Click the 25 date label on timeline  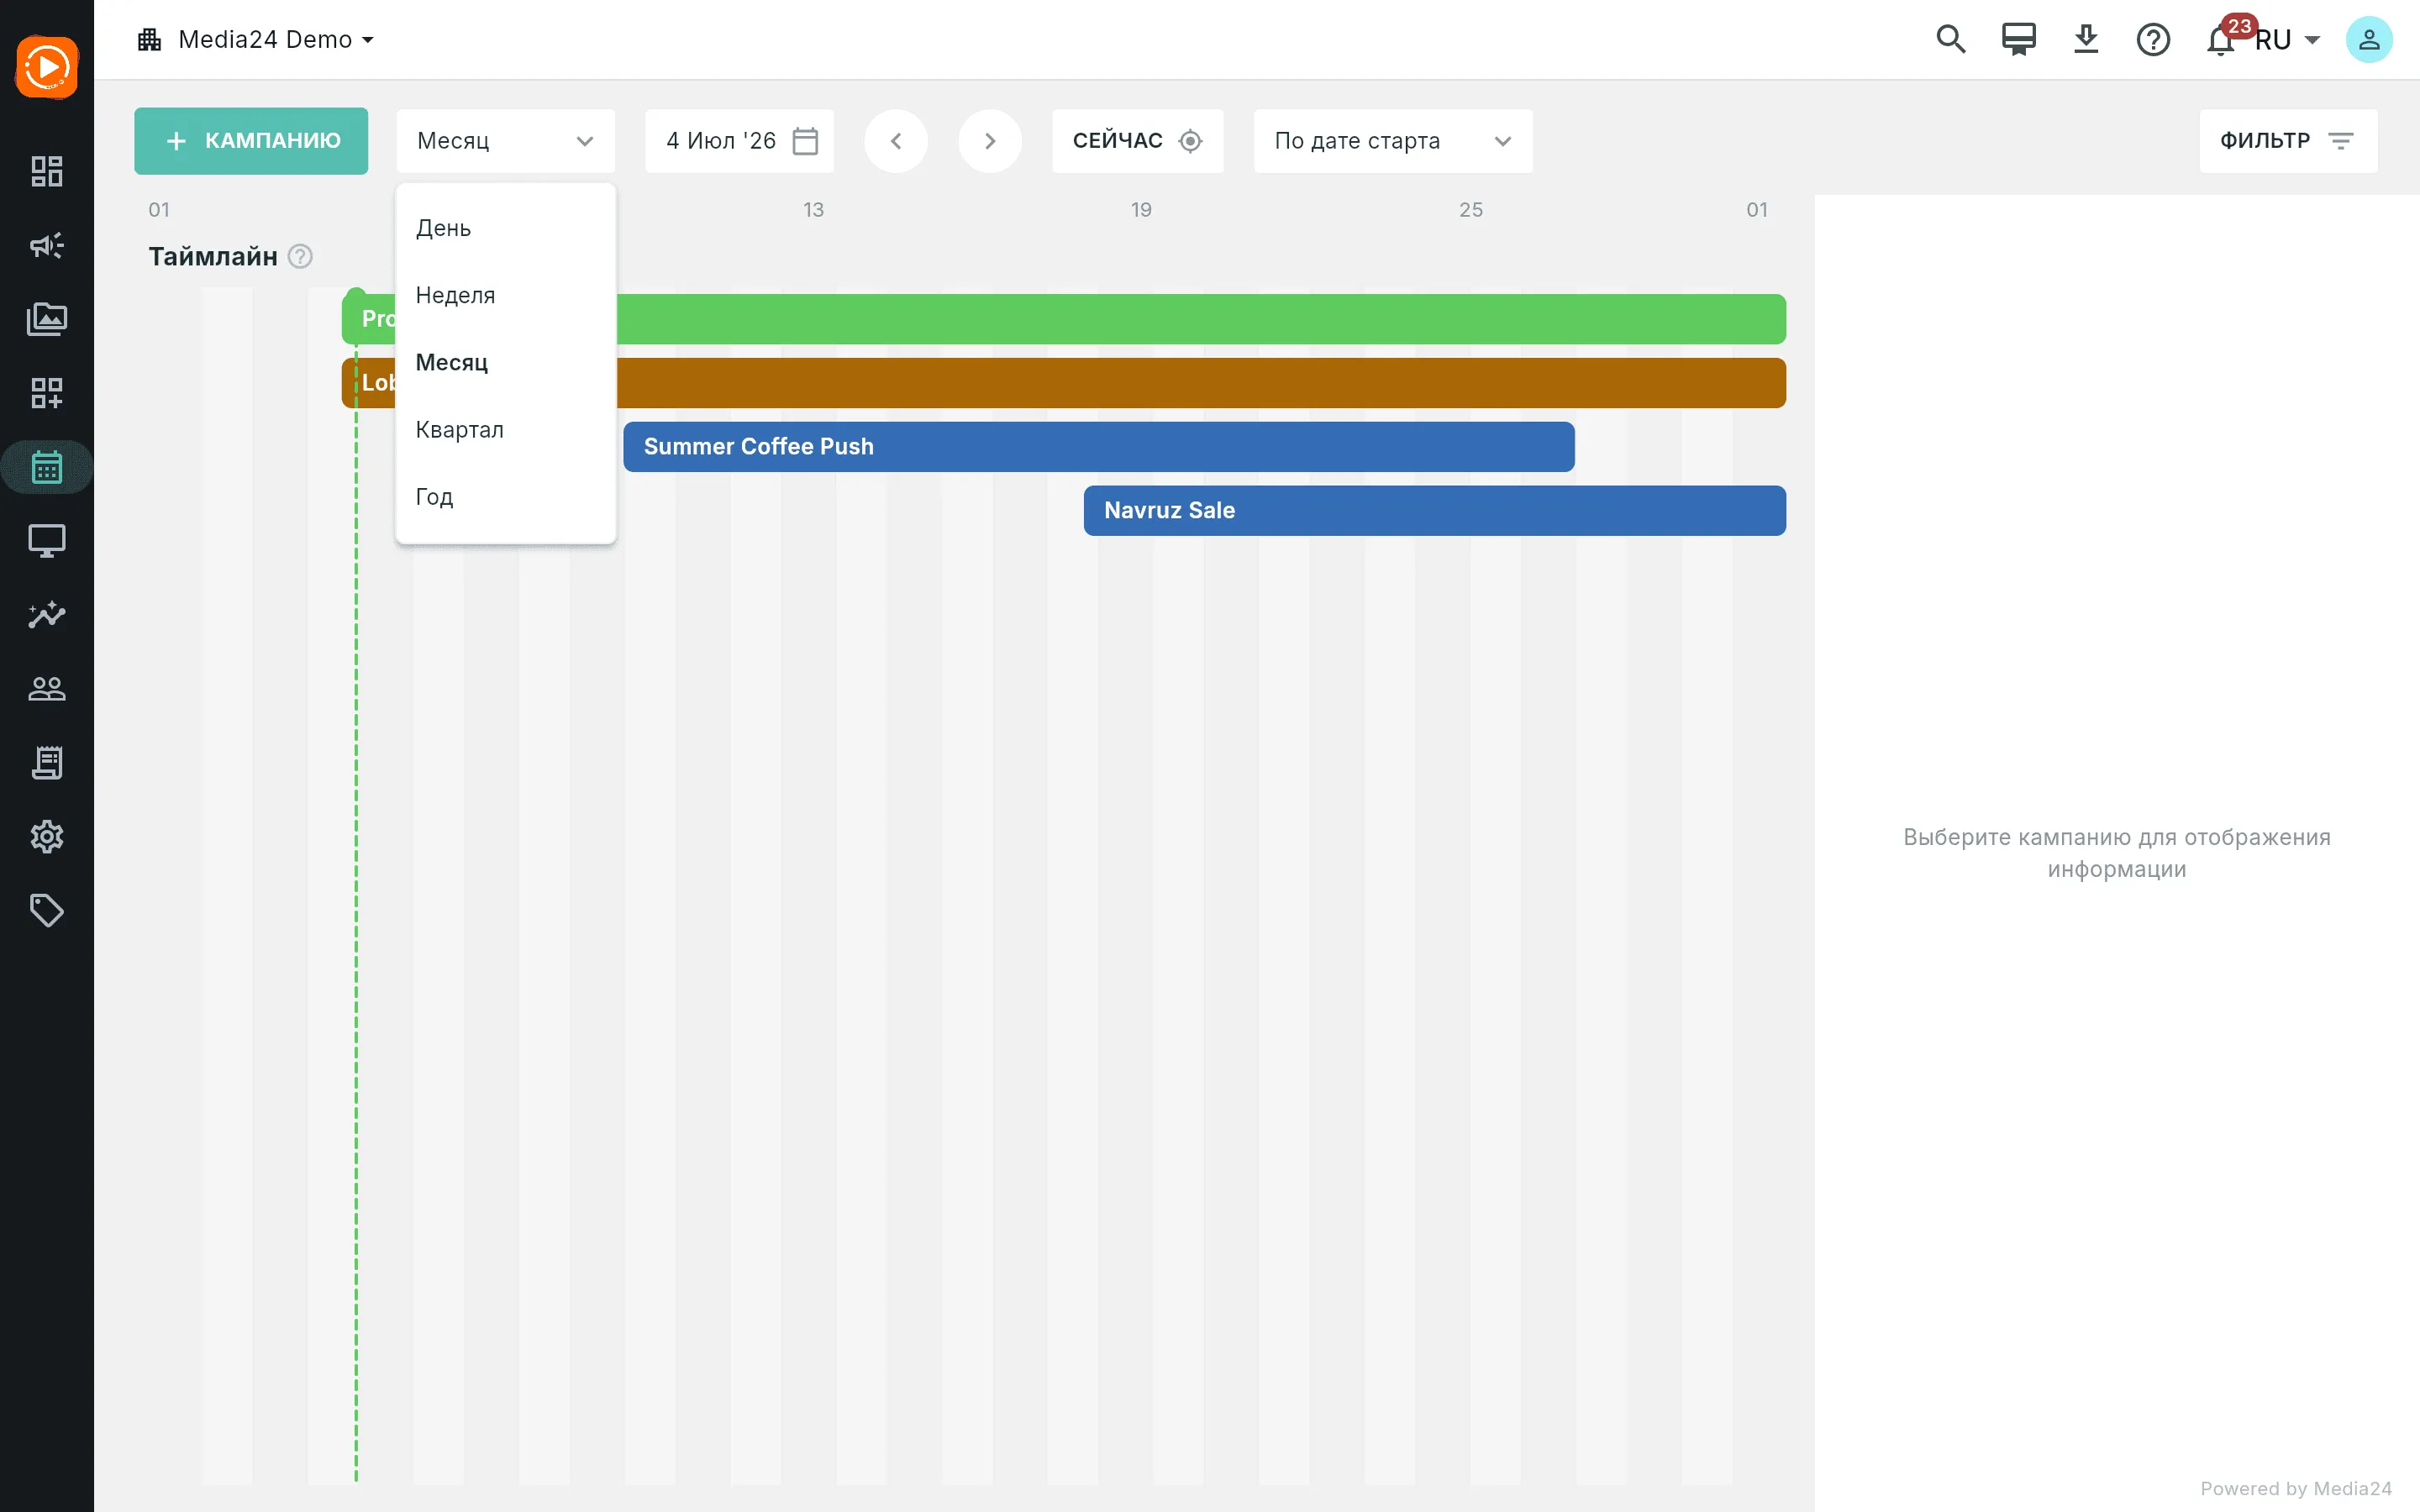1471,210
